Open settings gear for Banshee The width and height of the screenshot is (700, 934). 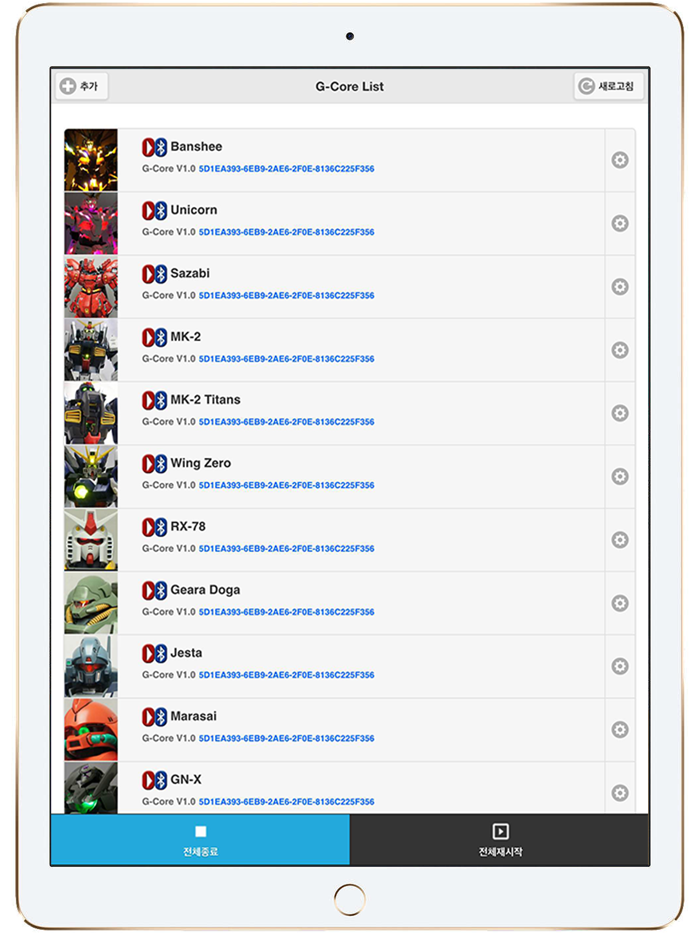point(620,160)
